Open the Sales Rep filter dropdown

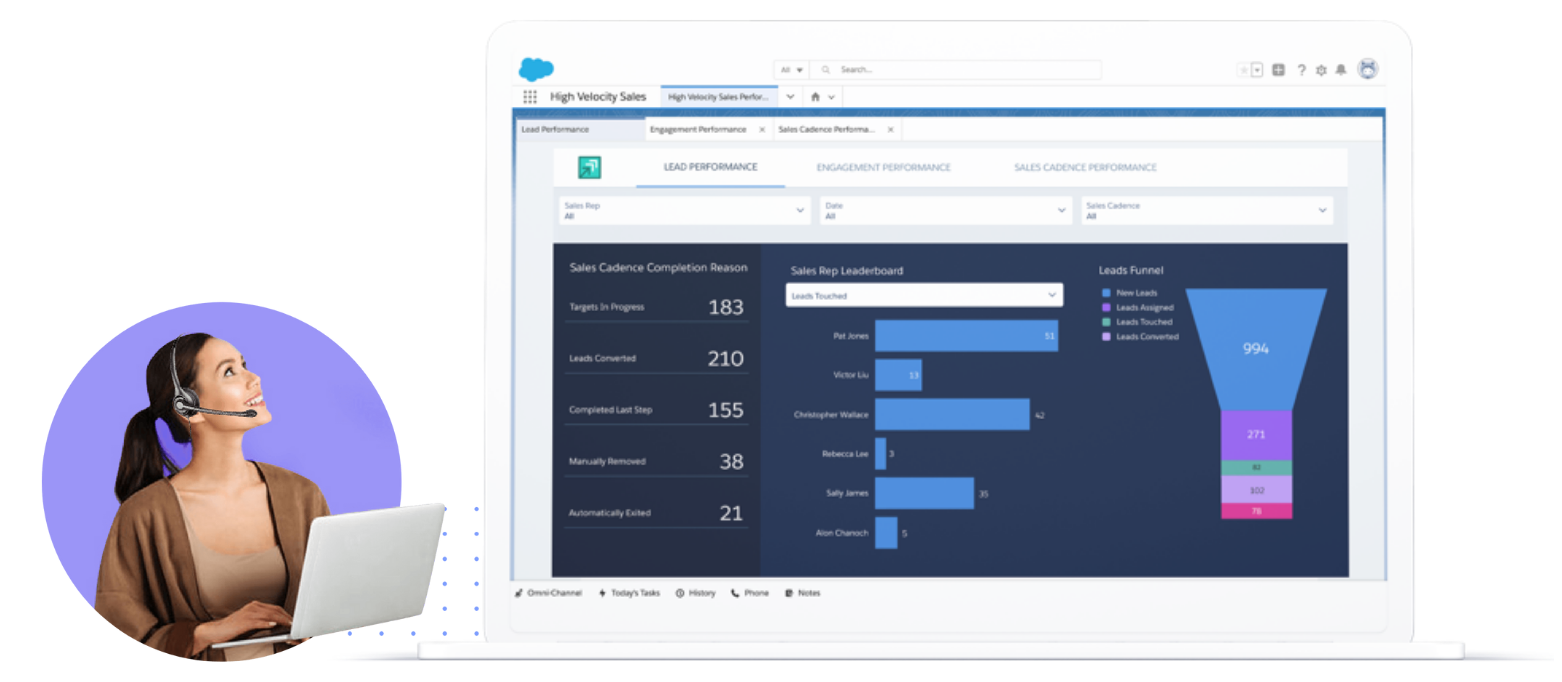coord(685,210)
